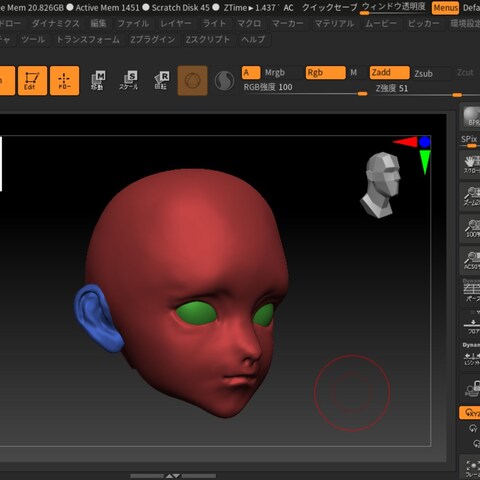The height and width of the screenshot is (480, 480).
Task: Click the blue Z-axis dot
Action: pyautogui.click(x=425, y=142)
